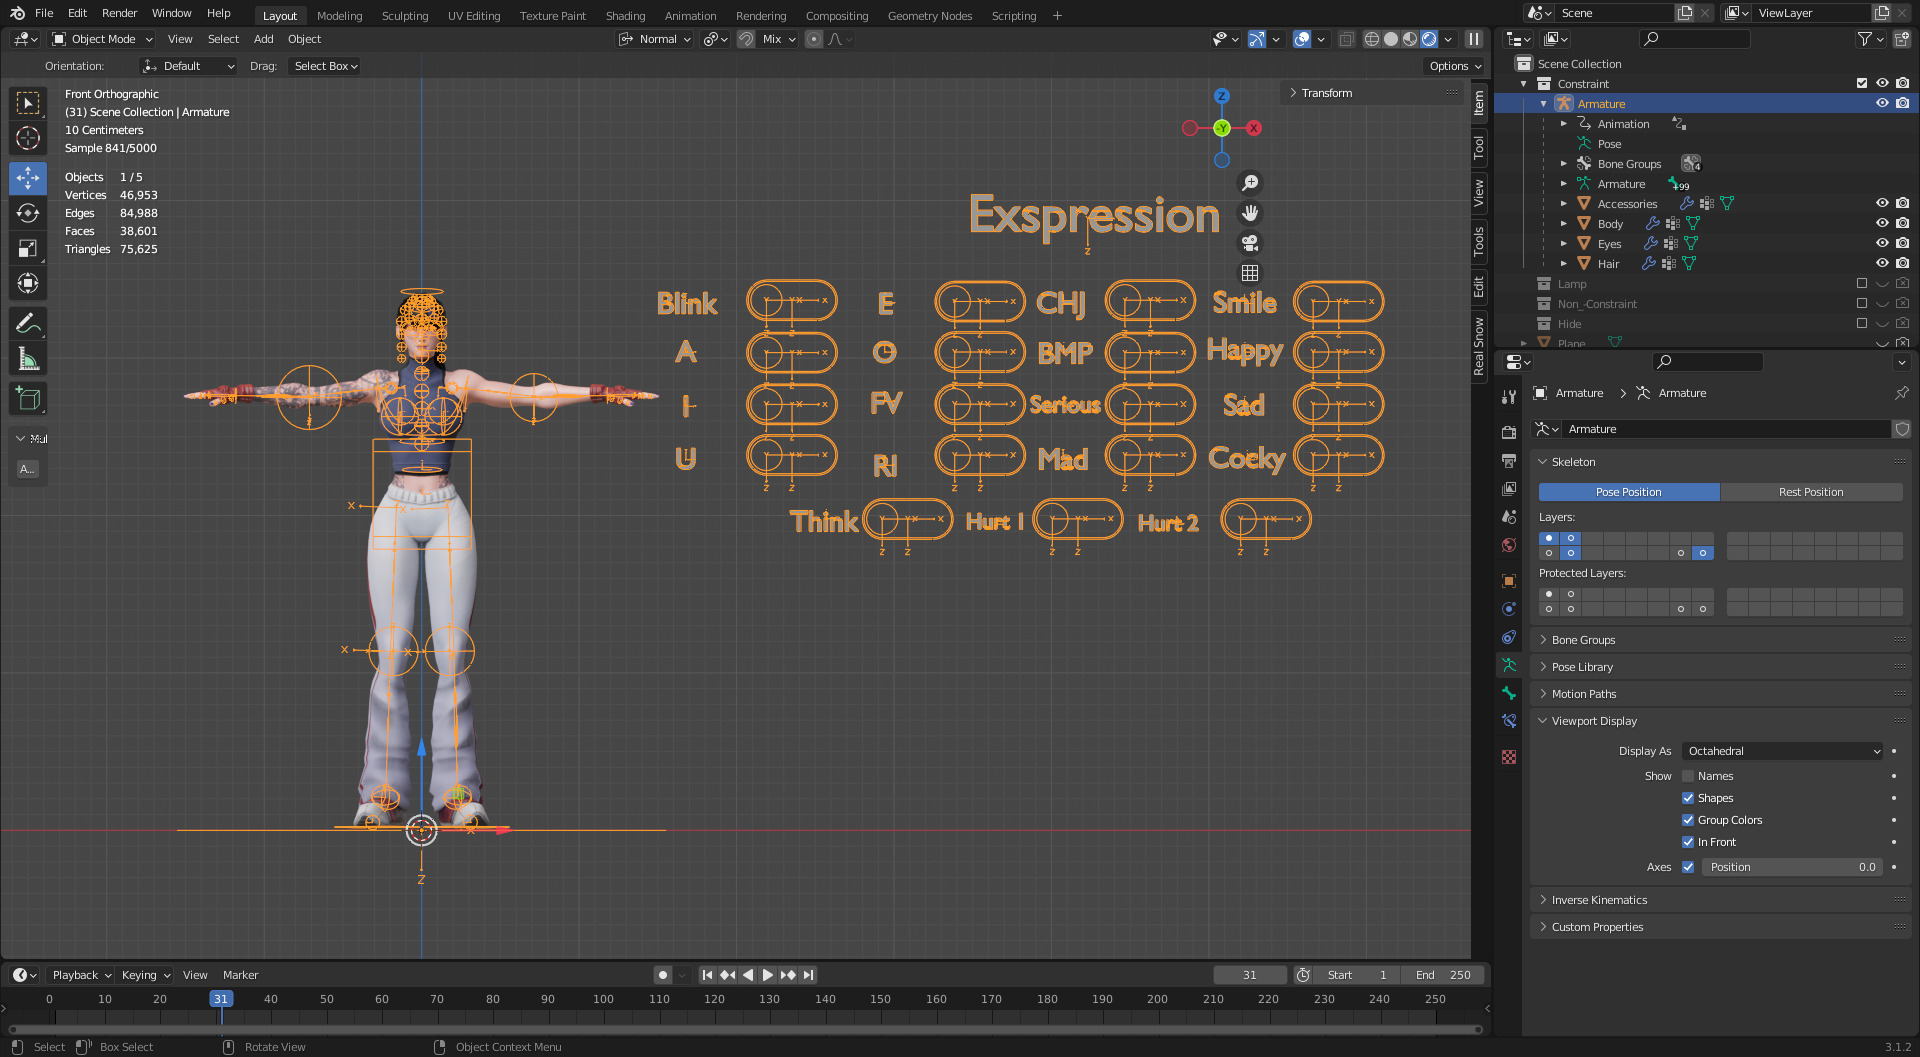Click the Rest Position button
Image resolution: width=1920 pixels, height=1057 pixels.
point(1811,492)
